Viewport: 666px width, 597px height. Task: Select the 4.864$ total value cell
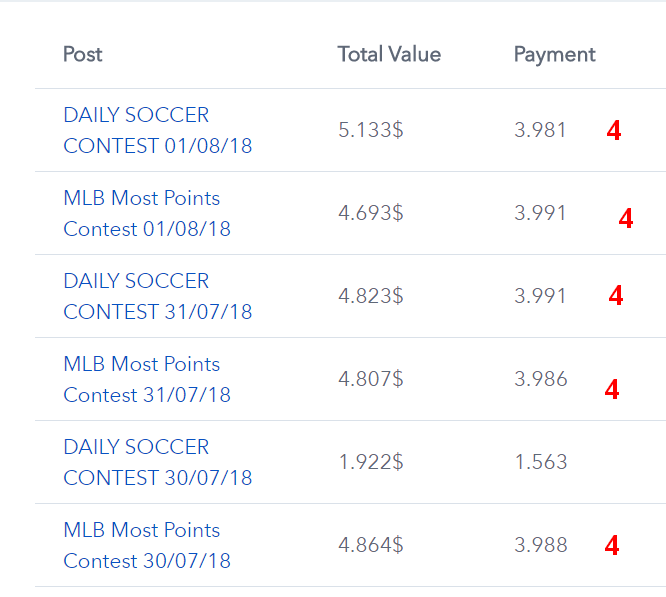tap(371, 545)
